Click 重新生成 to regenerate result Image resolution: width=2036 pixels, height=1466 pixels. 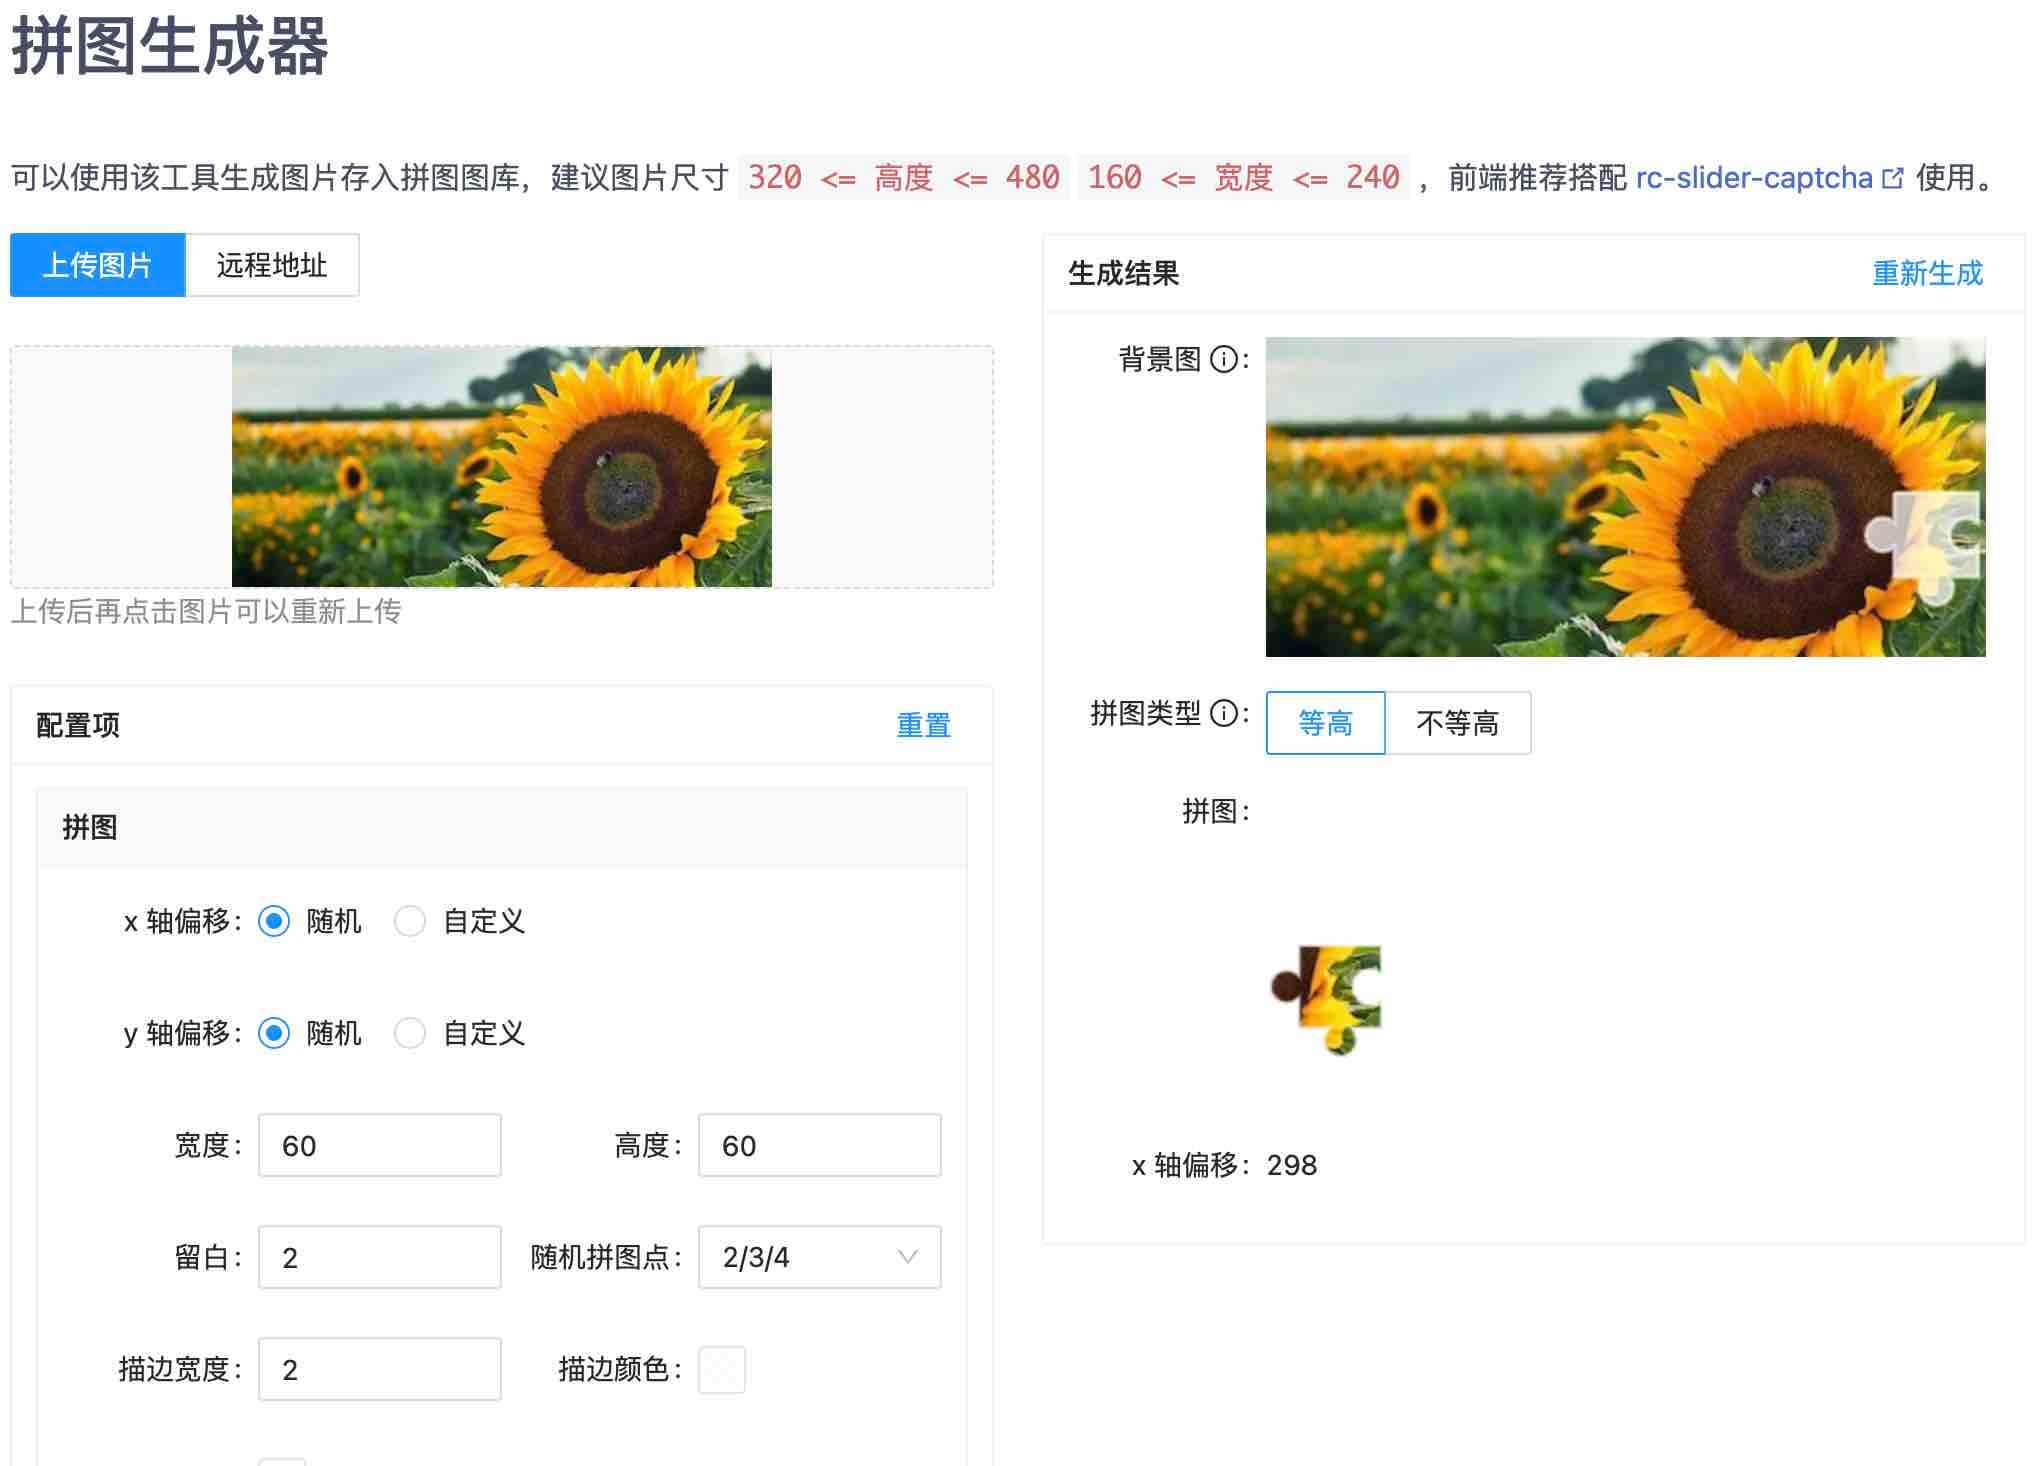[1926, 273]
